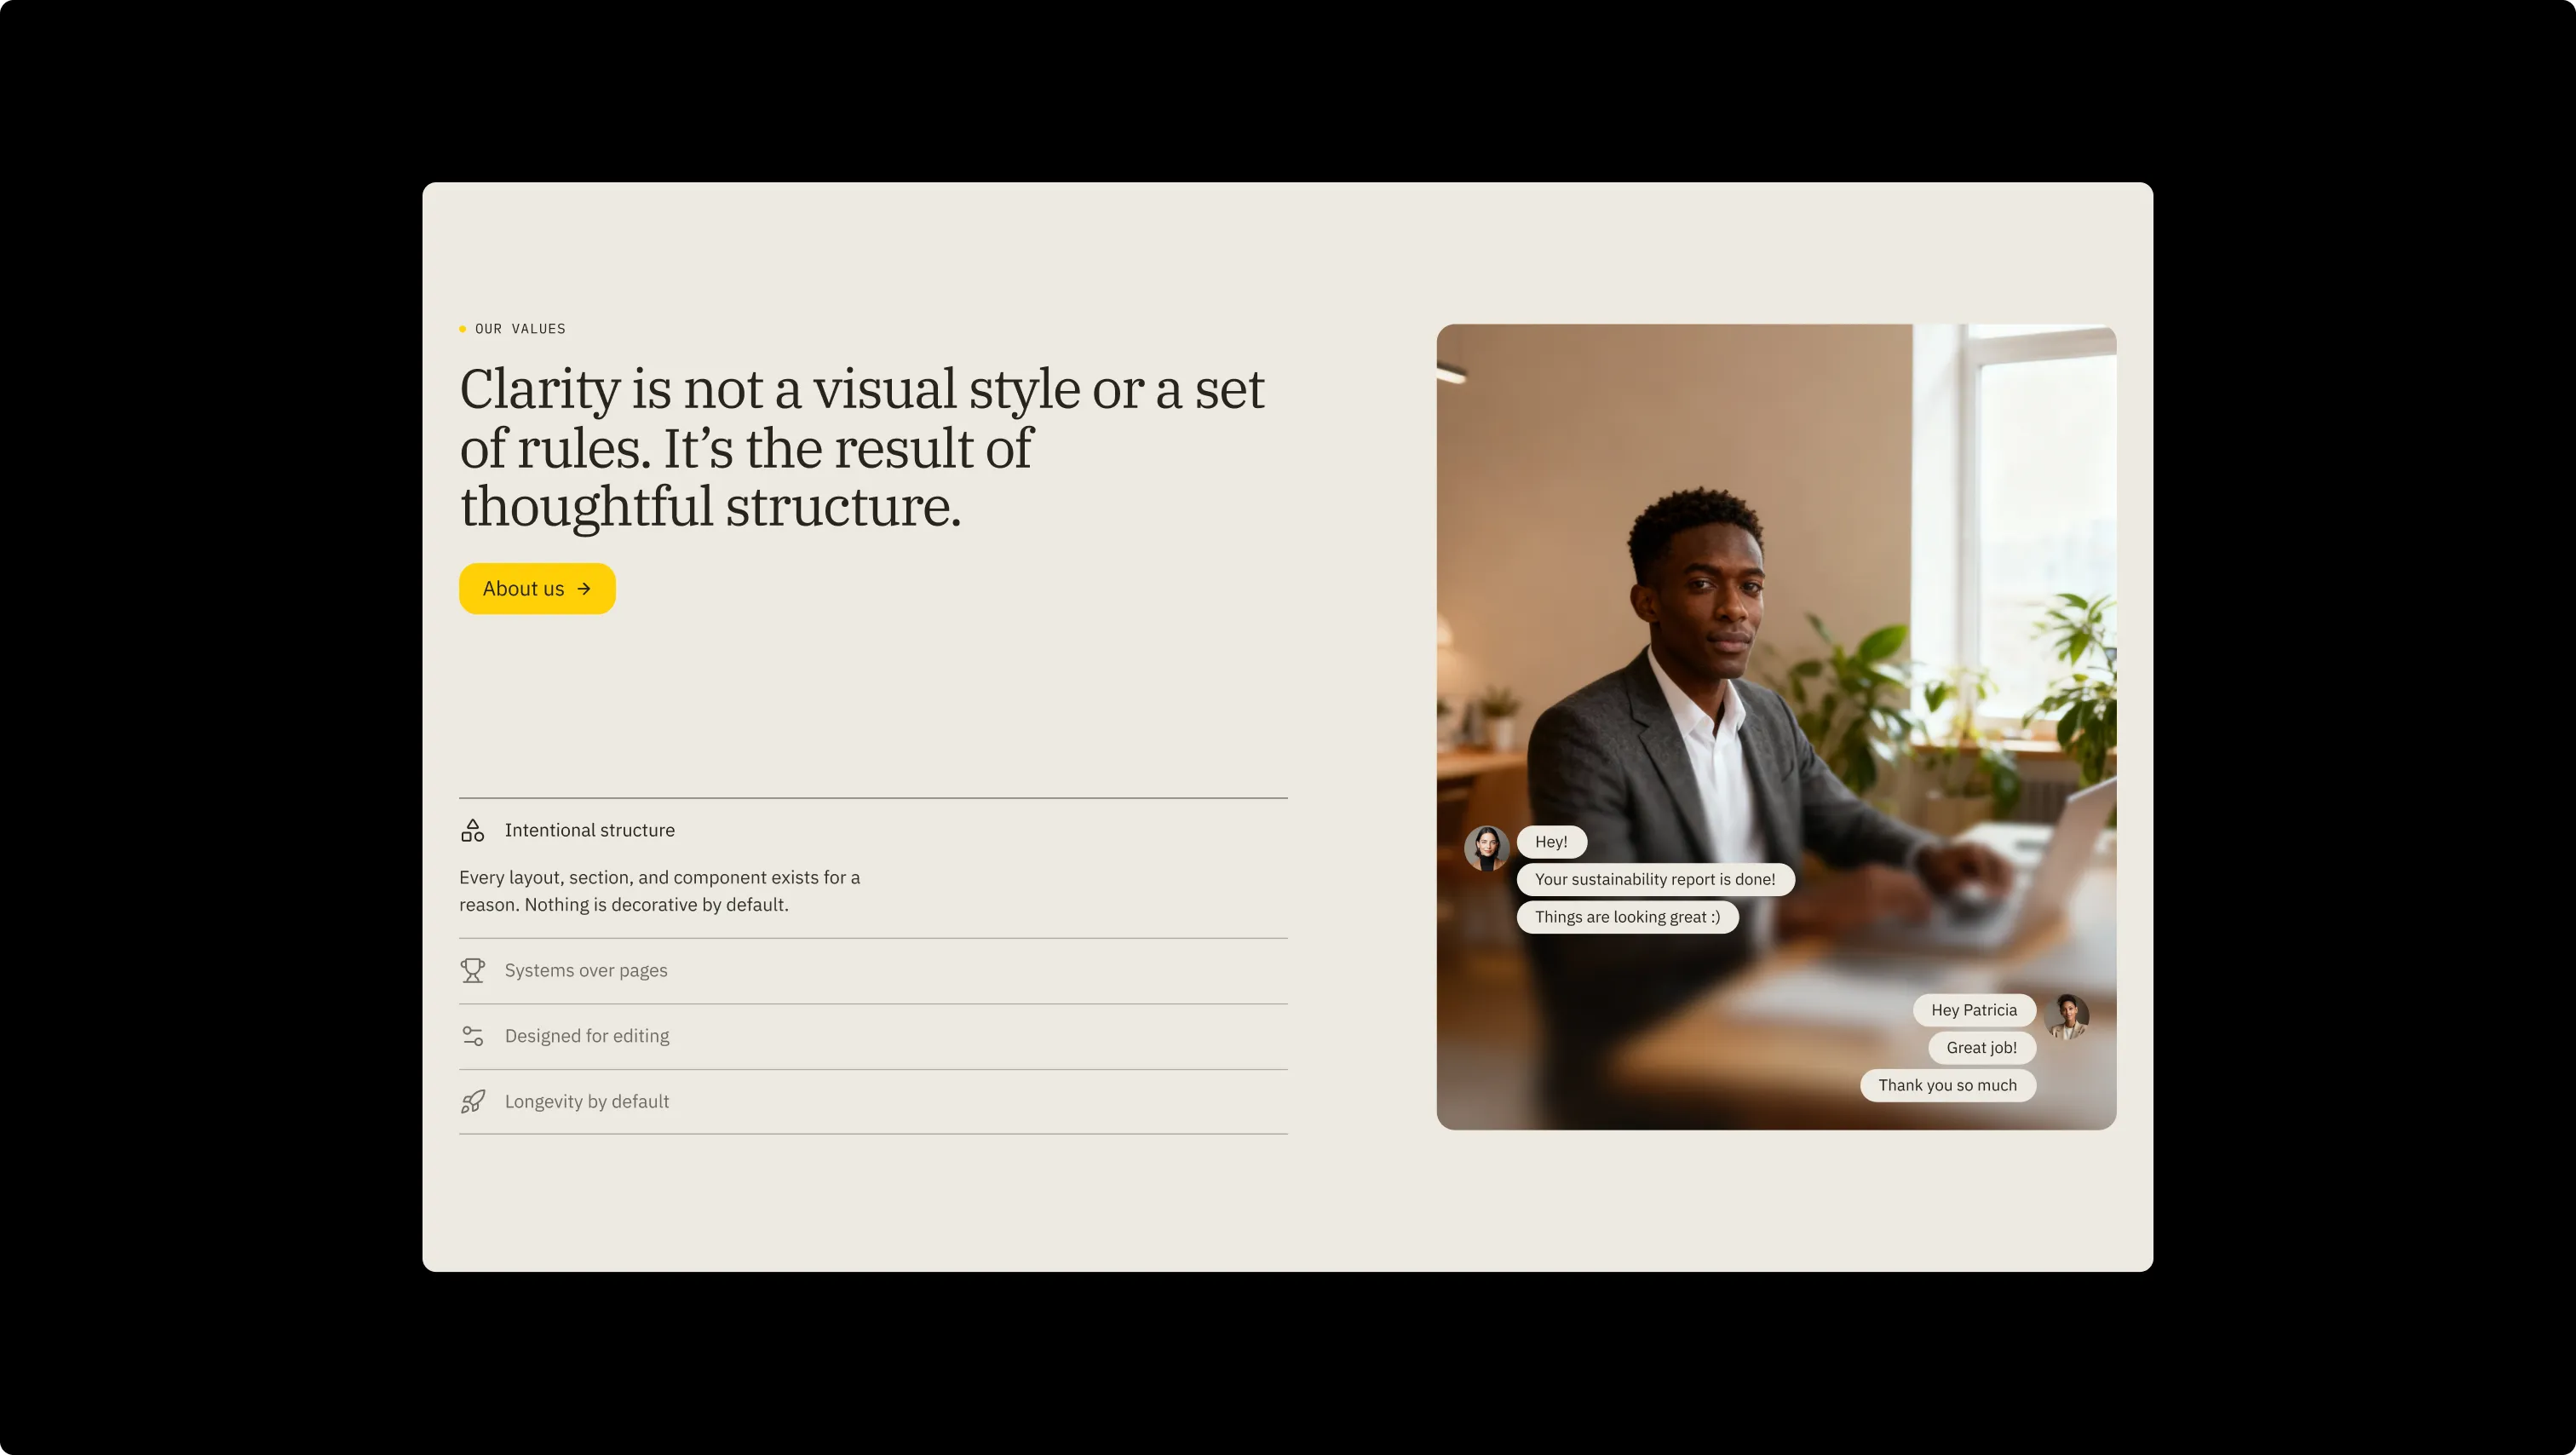Click the 'Every layout, section, and component' description
This screenshot has width=2576, height=1455.
pos(660,891)
